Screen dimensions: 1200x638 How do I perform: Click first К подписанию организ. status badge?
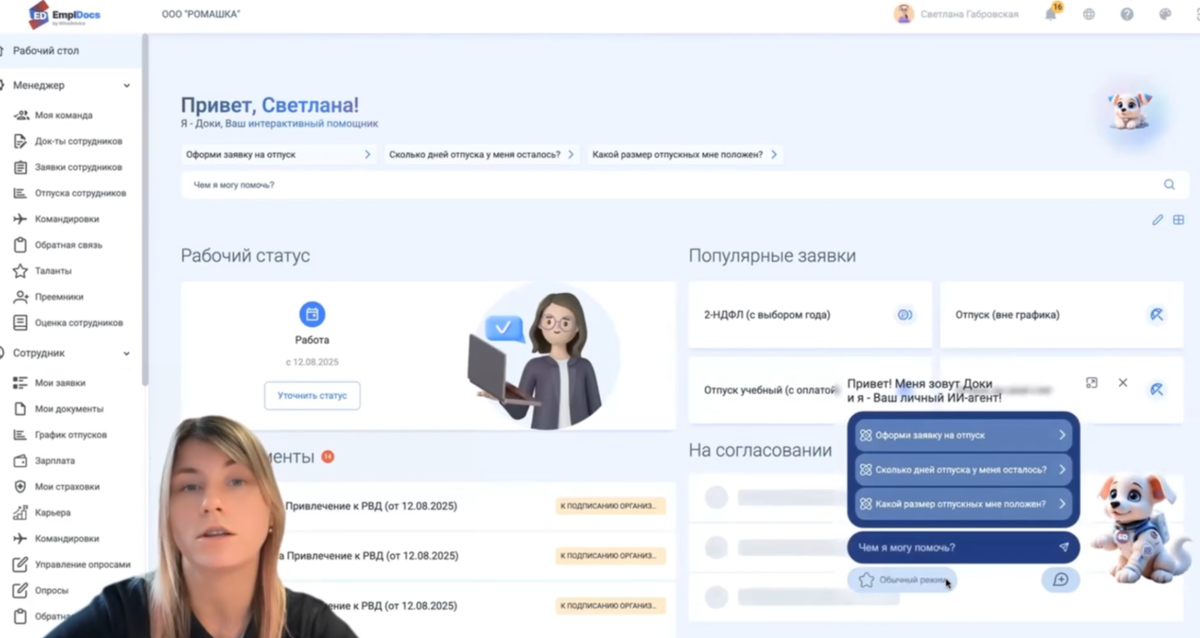click(611, 506)
